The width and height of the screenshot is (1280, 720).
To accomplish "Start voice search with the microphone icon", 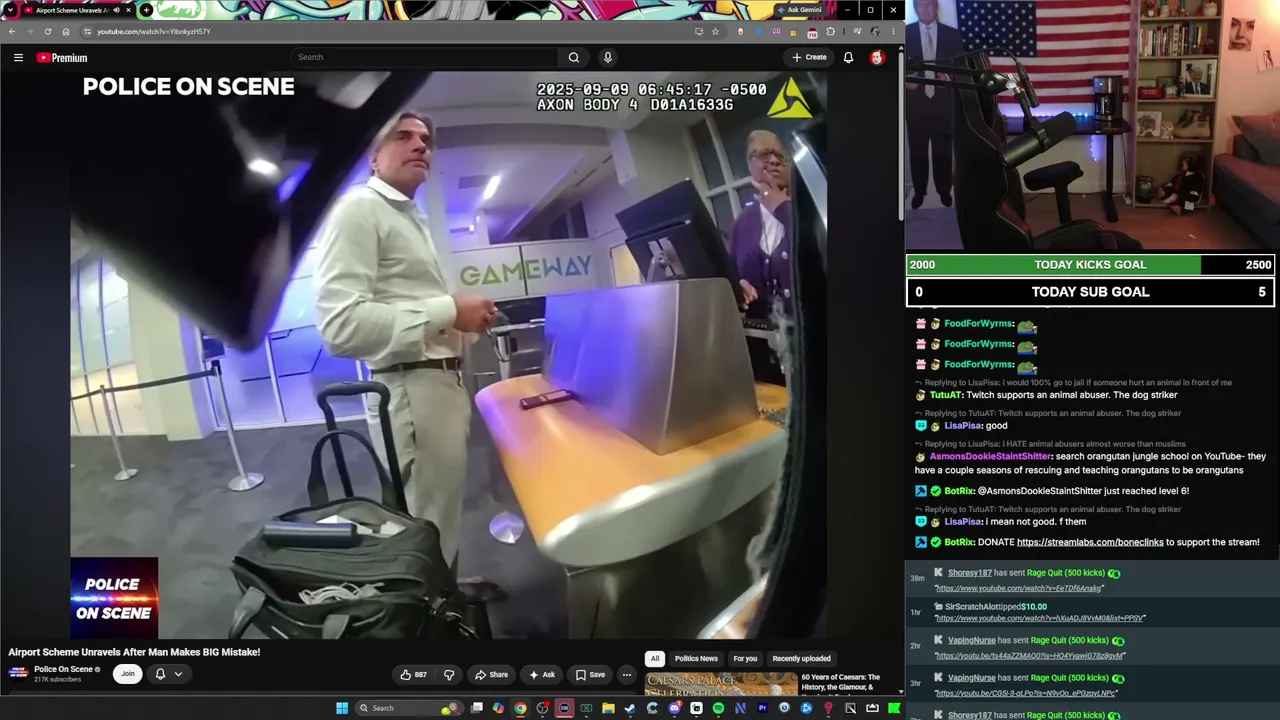I will [607, 57].
